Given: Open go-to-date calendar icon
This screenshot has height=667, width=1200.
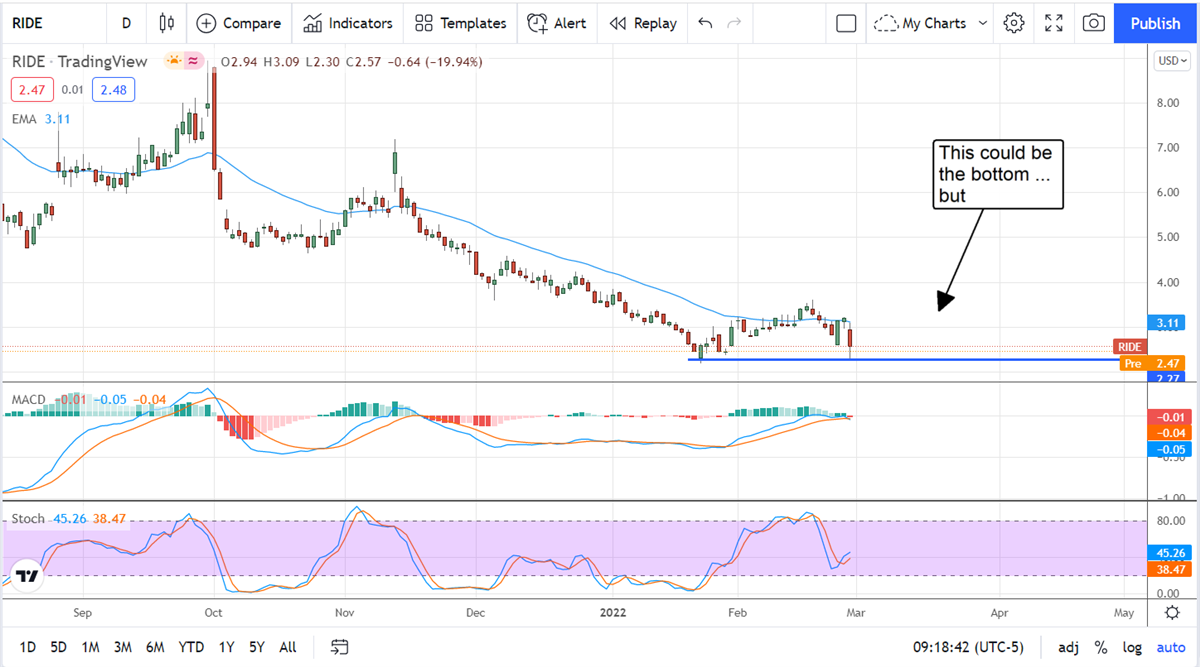Looking at the screenshot, I should click(341, 647).
